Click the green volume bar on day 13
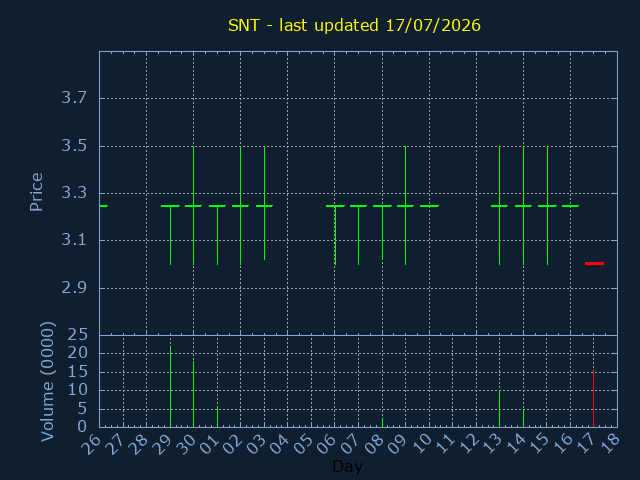The height and width of the screenshot is (480, 640). [500, 409]
